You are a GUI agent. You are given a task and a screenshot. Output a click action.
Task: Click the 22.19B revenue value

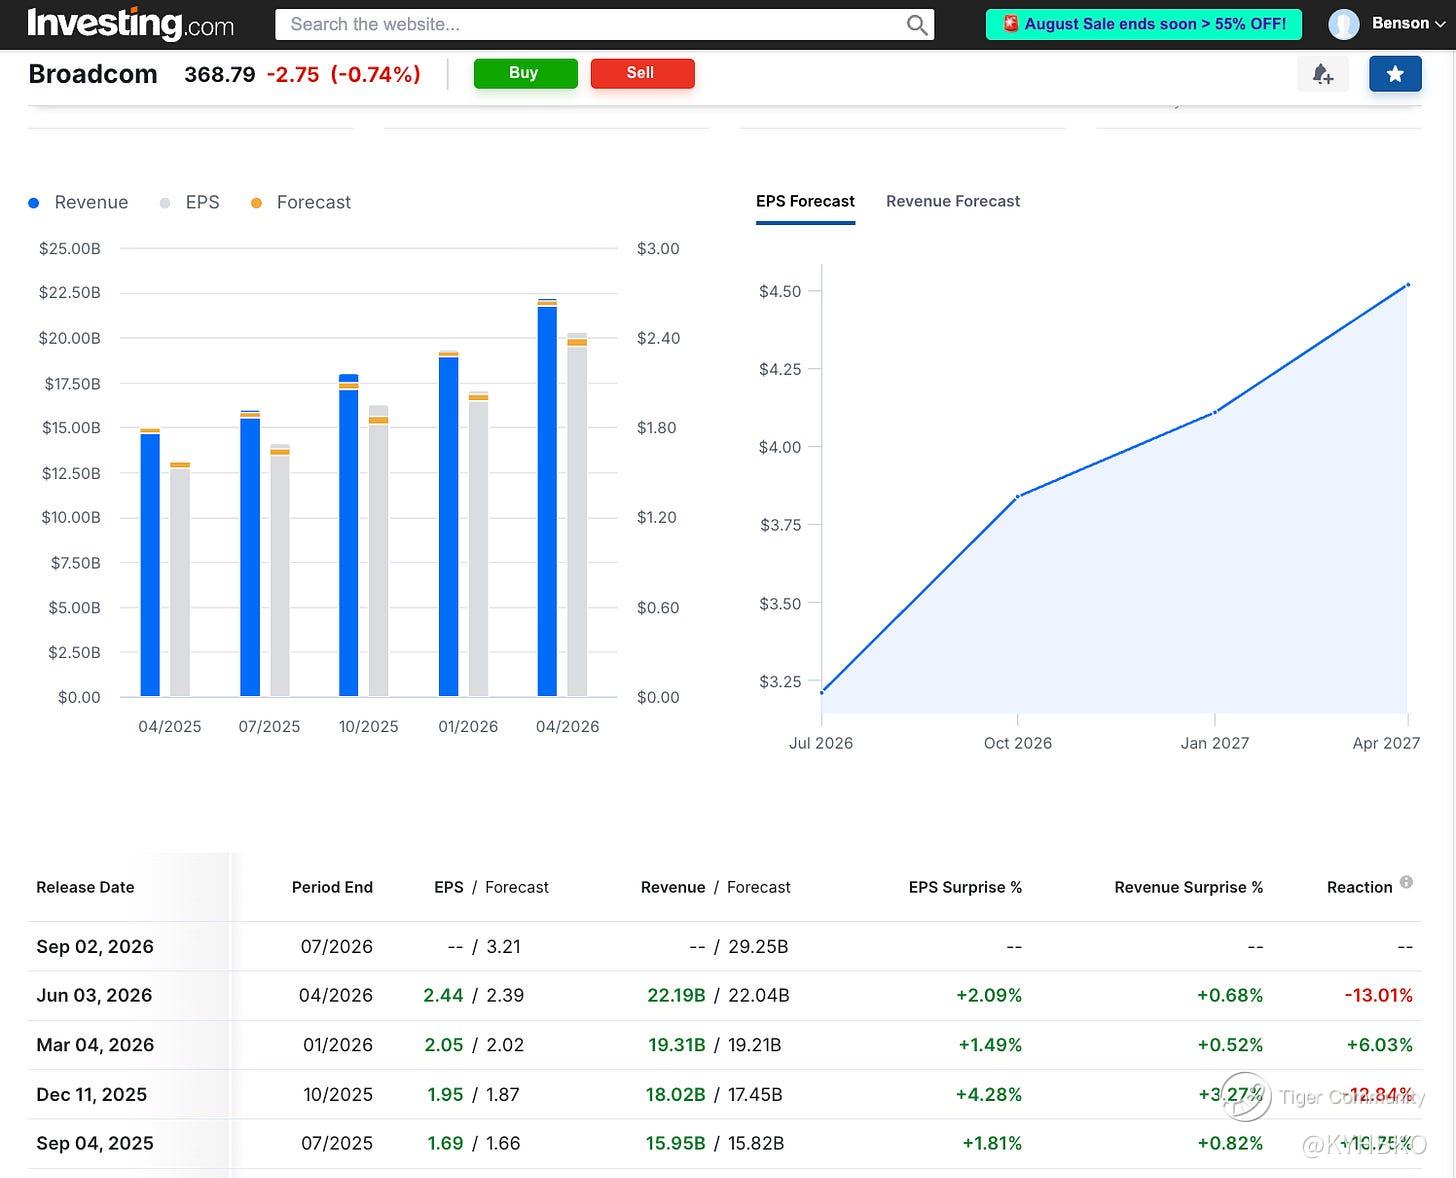click(676, 995)
